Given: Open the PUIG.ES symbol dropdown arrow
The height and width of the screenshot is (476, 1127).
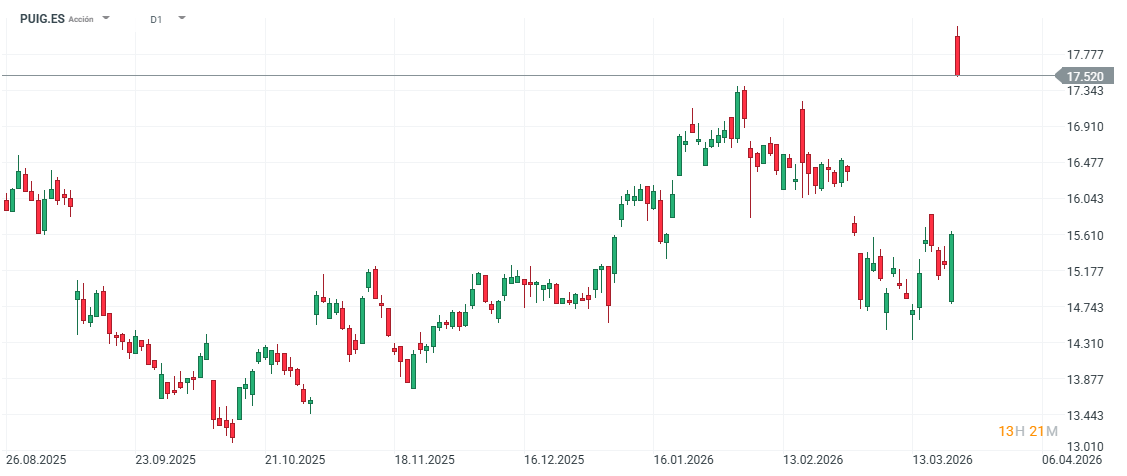Looking at the screenshot, I should click(x=107, y=19).
